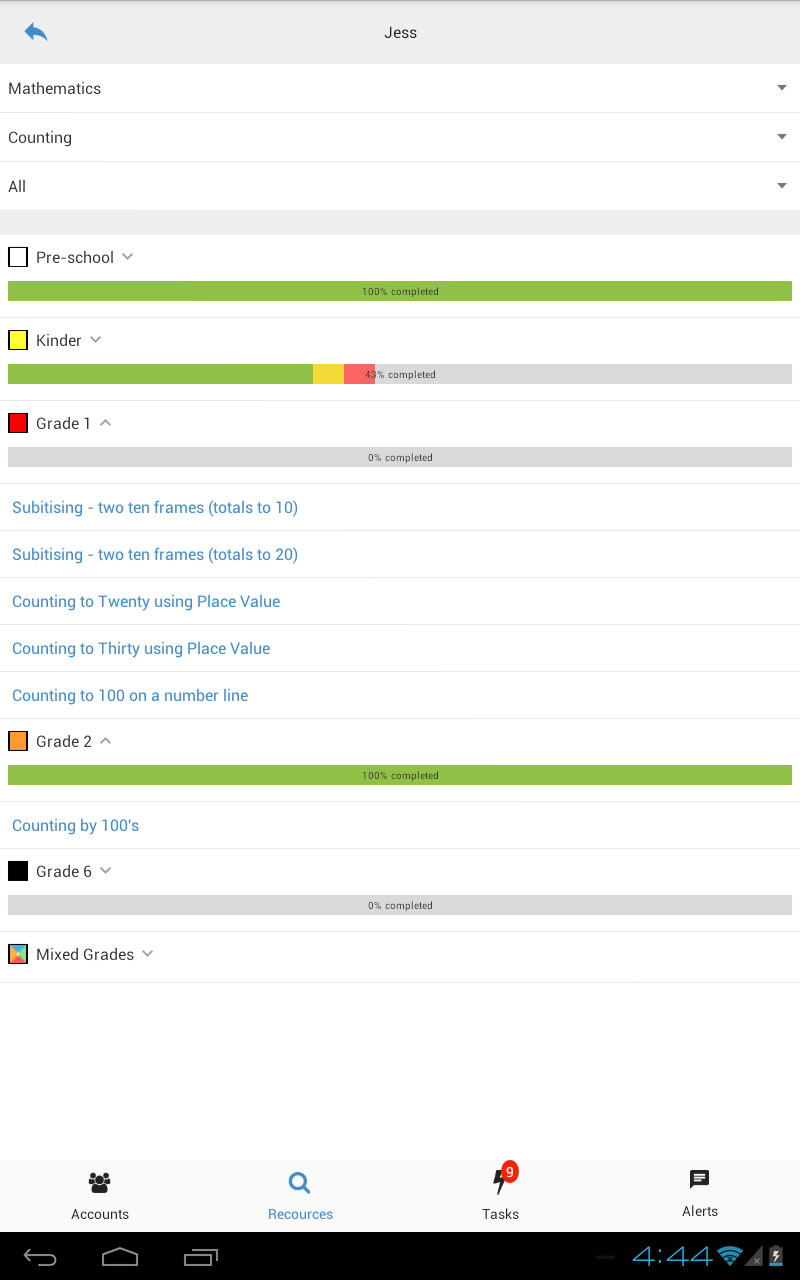Click the yellow Kinder color box
This screenshot has width=800, height=1280.
[x=18, y=340]
